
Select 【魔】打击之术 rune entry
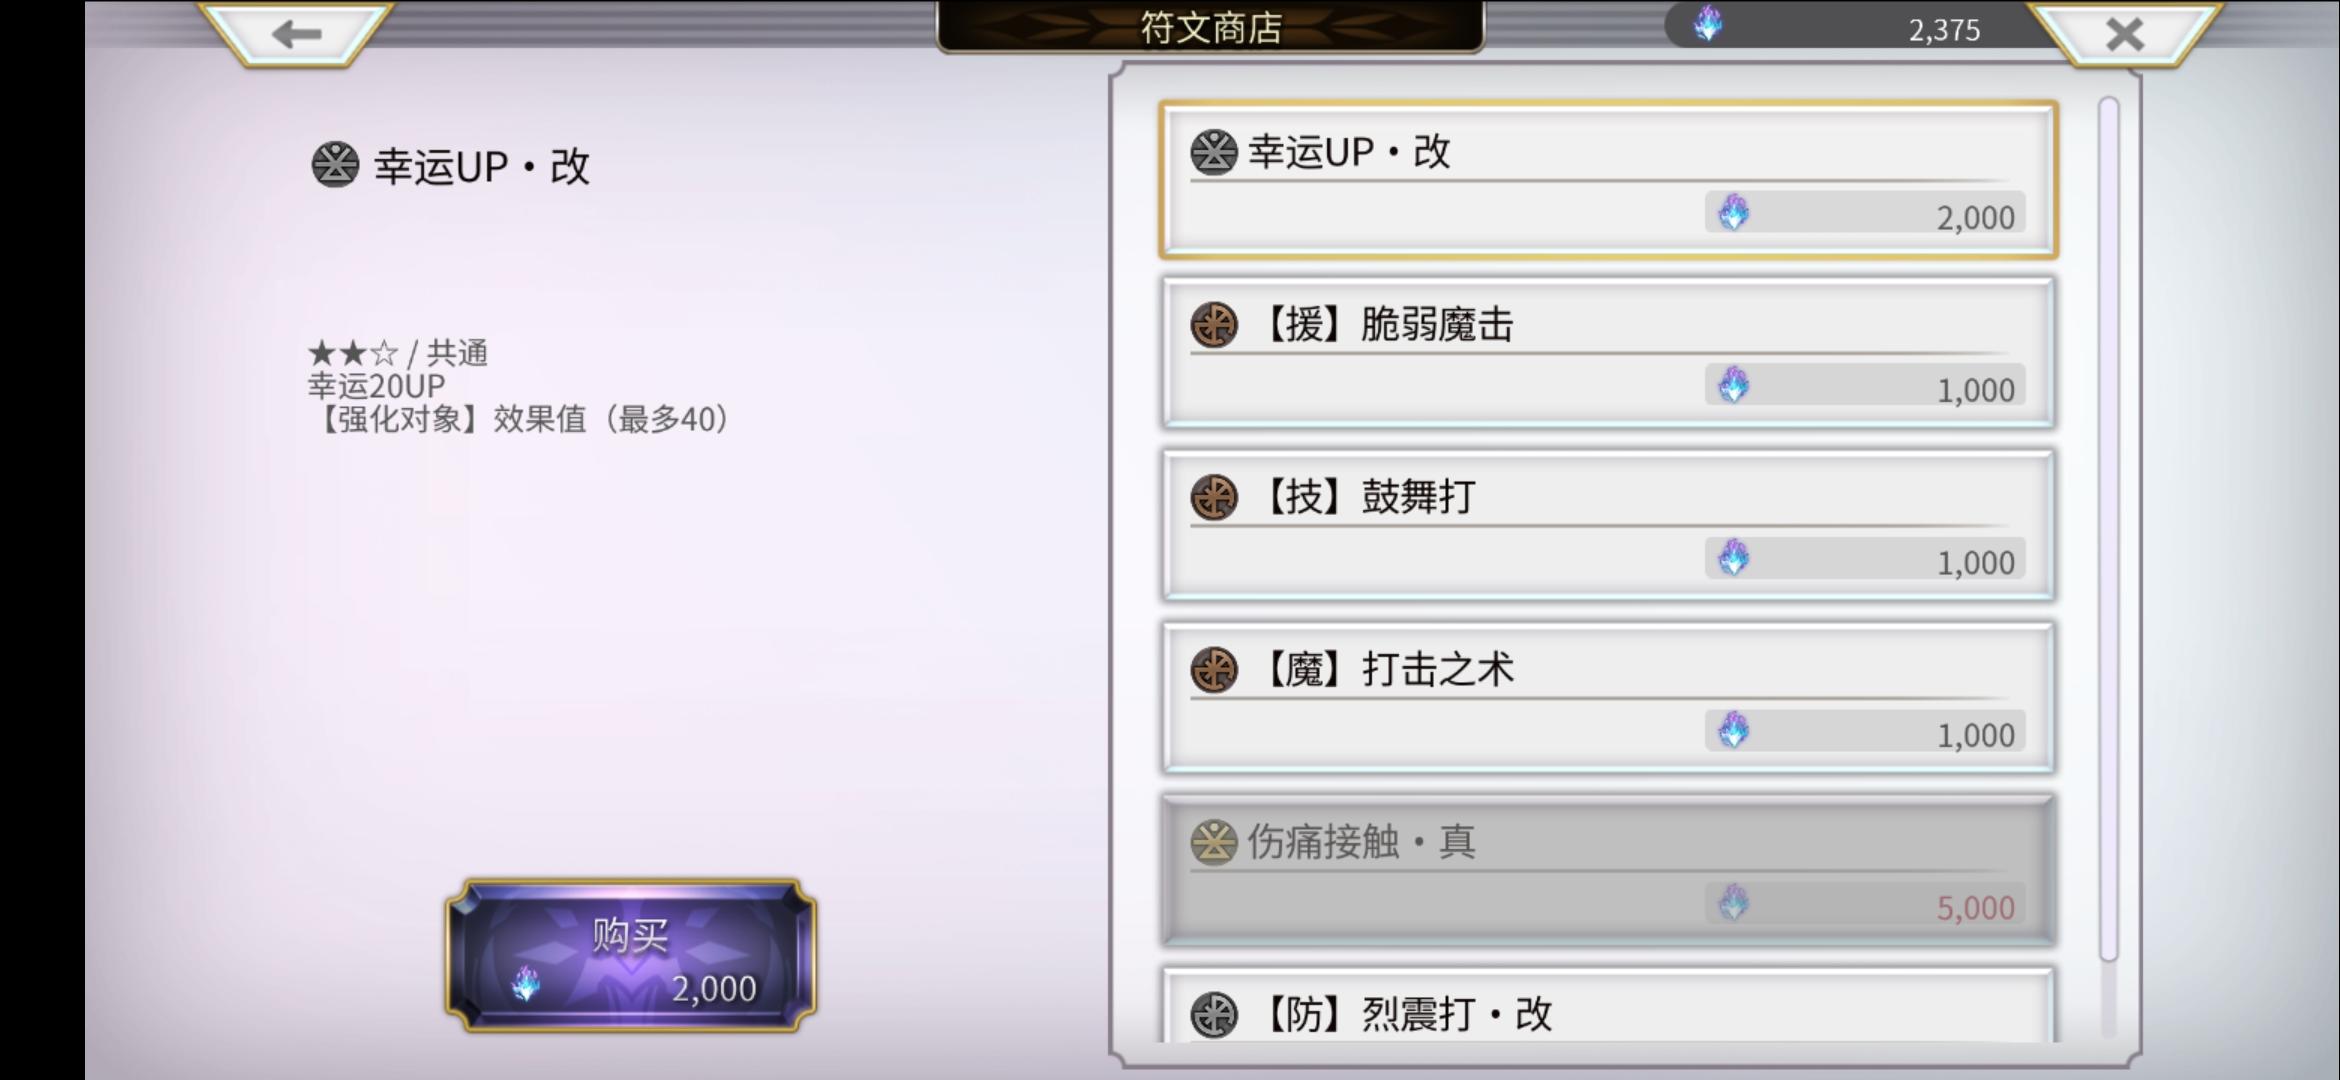[x=1608, y=698]
